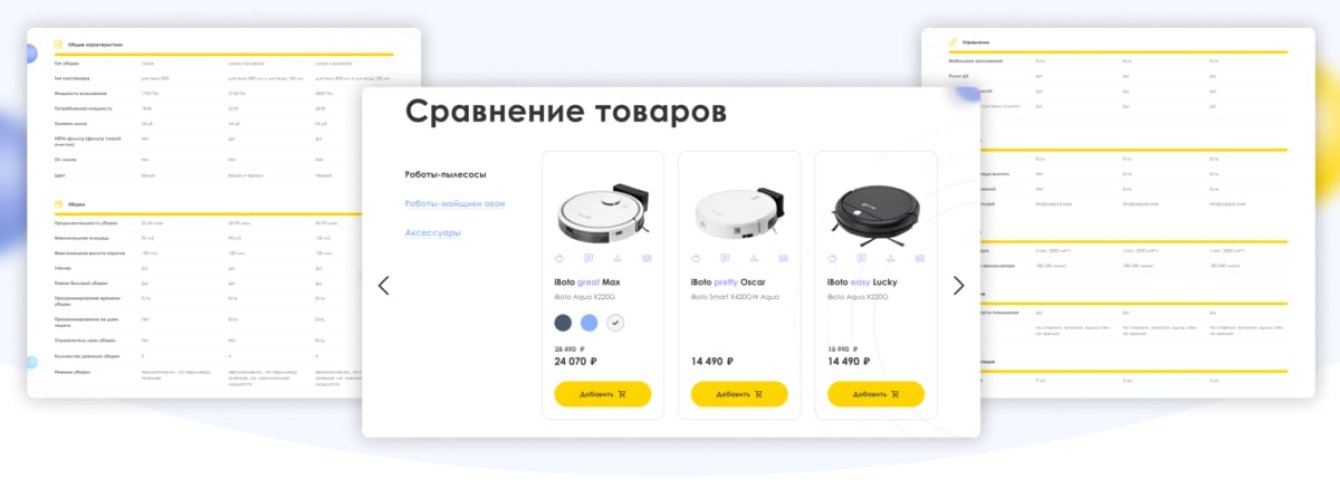Open the Аксессуары category link

pos(433,232)
